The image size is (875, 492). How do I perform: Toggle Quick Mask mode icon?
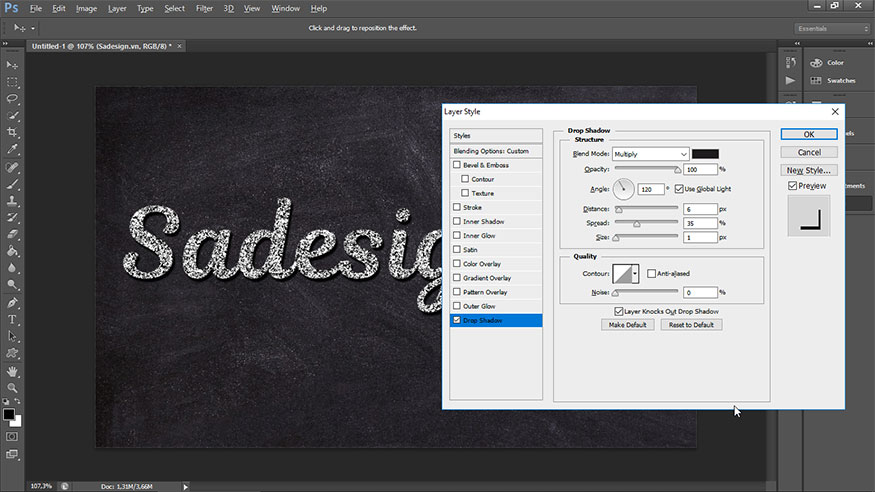coord(12,437)
